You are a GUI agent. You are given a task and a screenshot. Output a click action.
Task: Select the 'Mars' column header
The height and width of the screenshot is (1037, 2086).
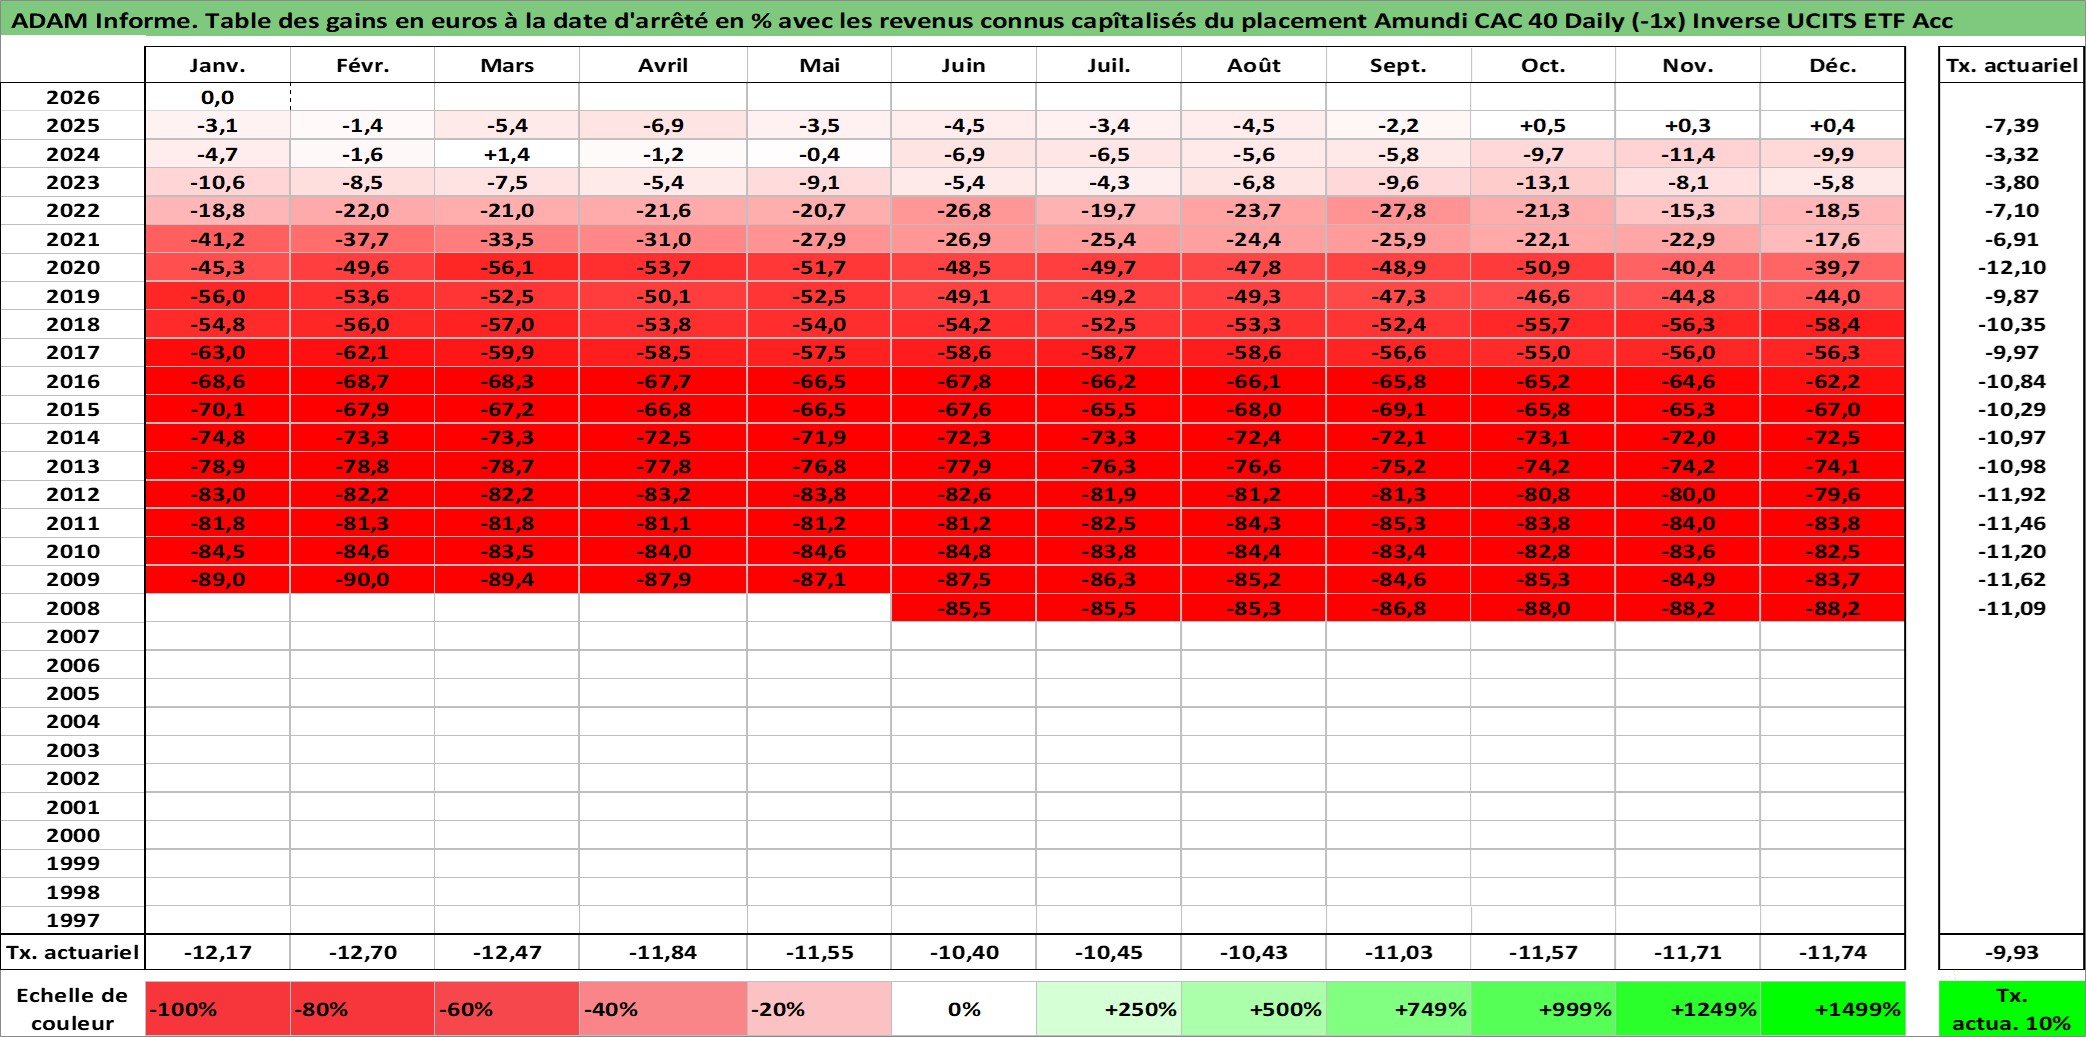(x=507, y=65)
